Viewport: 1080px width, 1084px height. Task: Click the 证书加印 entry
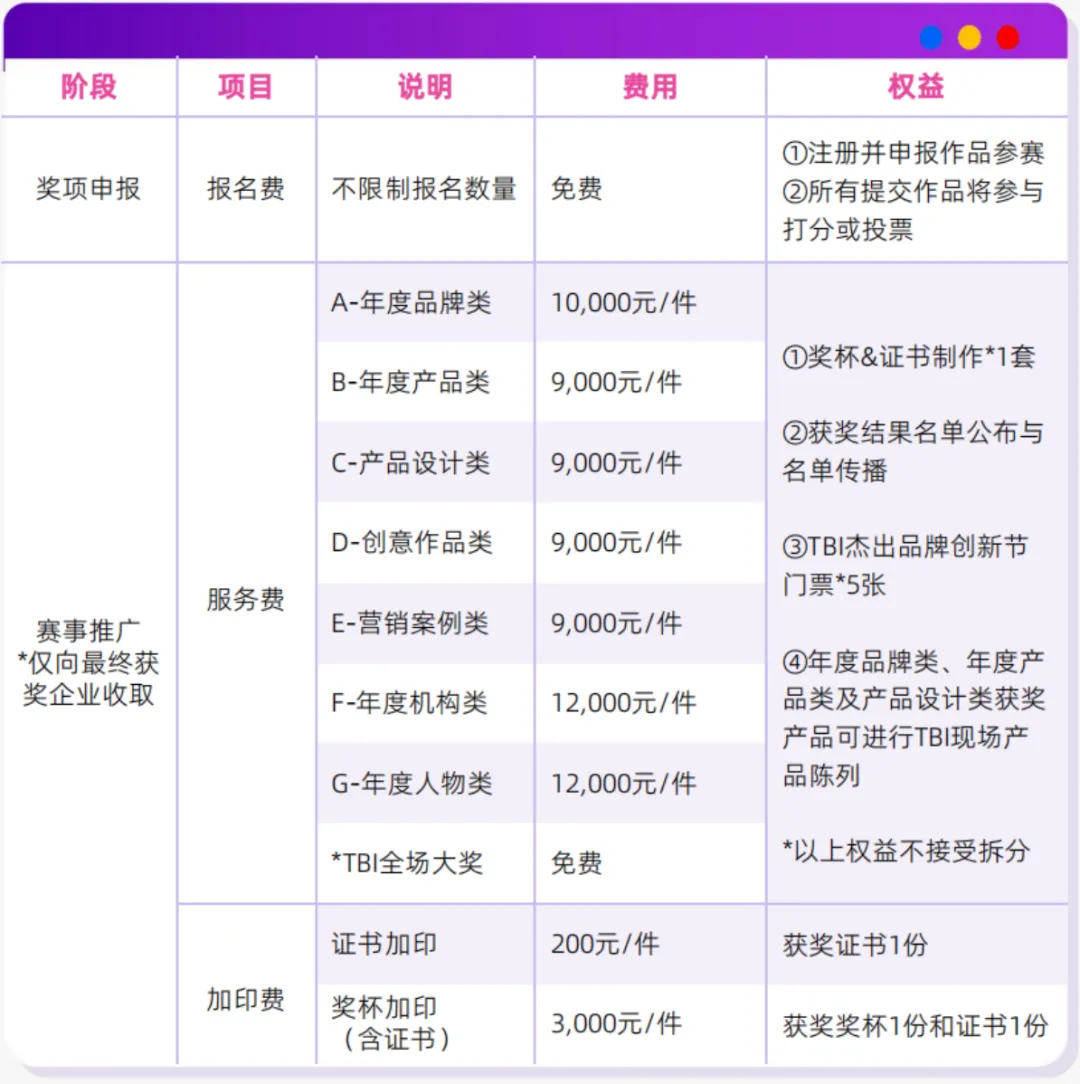click(x=384, y=944)
